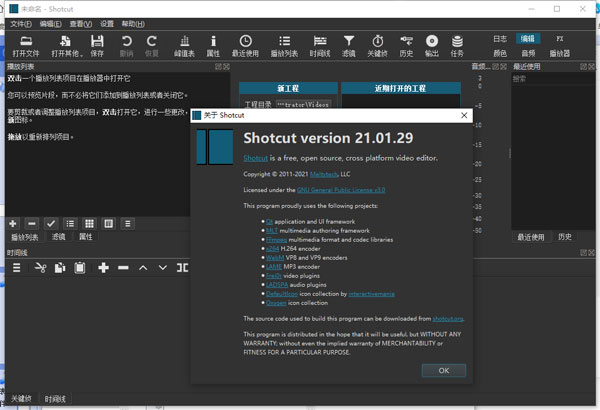Viewport: 600px width, 410px height.
Task: Switch playlist to tiles grid view
Action: pyautogui.click(x=88, y=222)
